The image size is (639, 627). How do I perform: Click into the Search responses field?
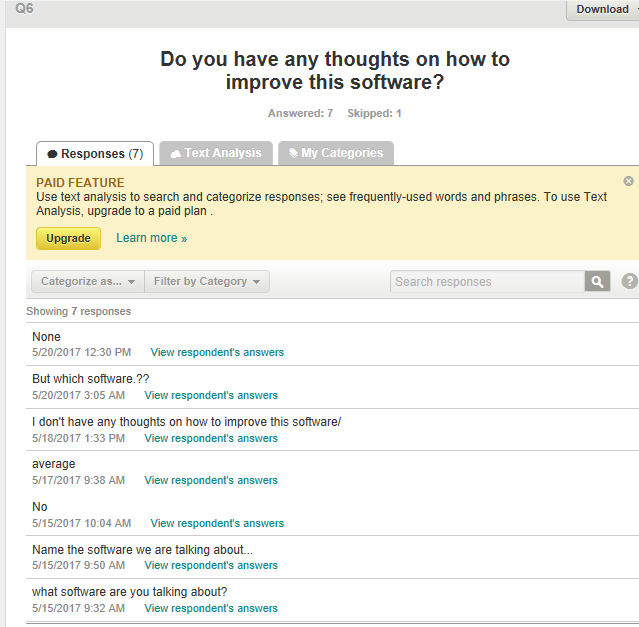coord(487,282)
